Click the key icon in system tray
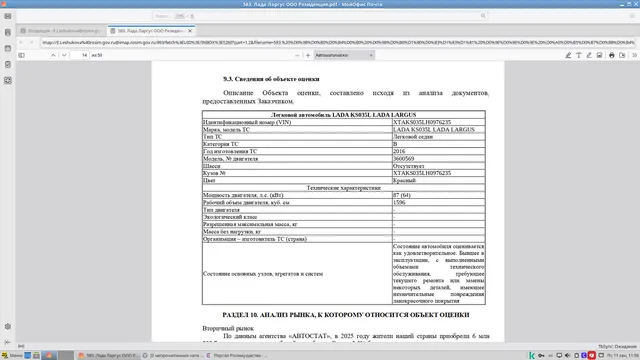 pos(541,356)
